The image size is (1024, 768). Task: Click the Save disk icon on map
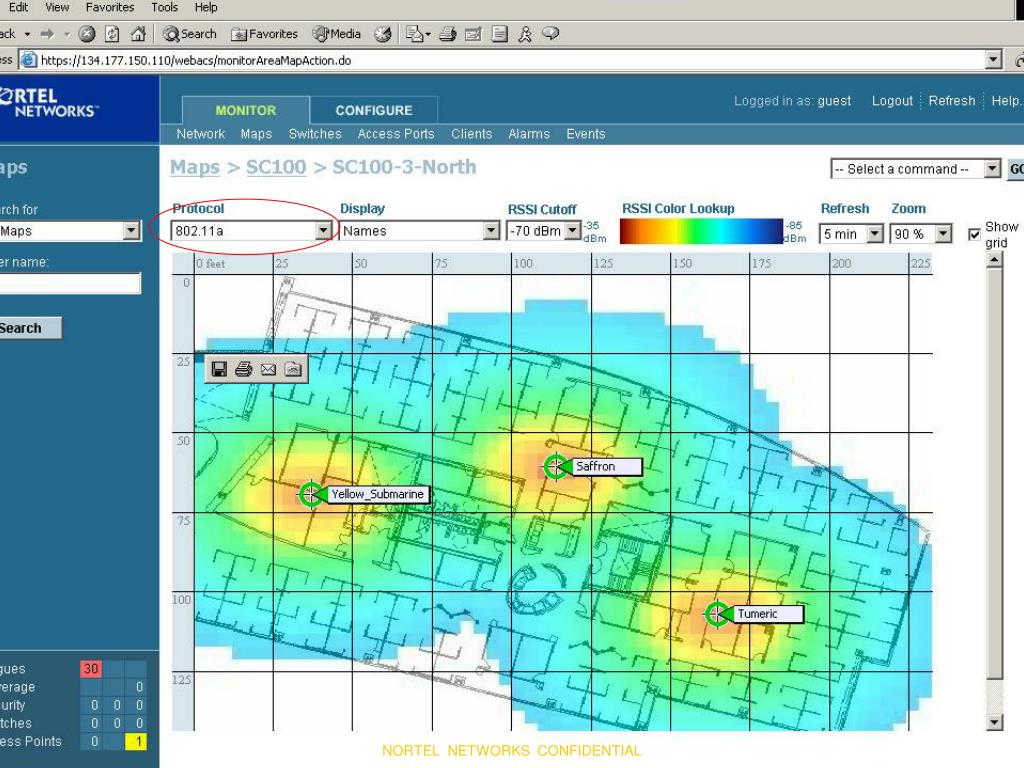coord(219,370)
